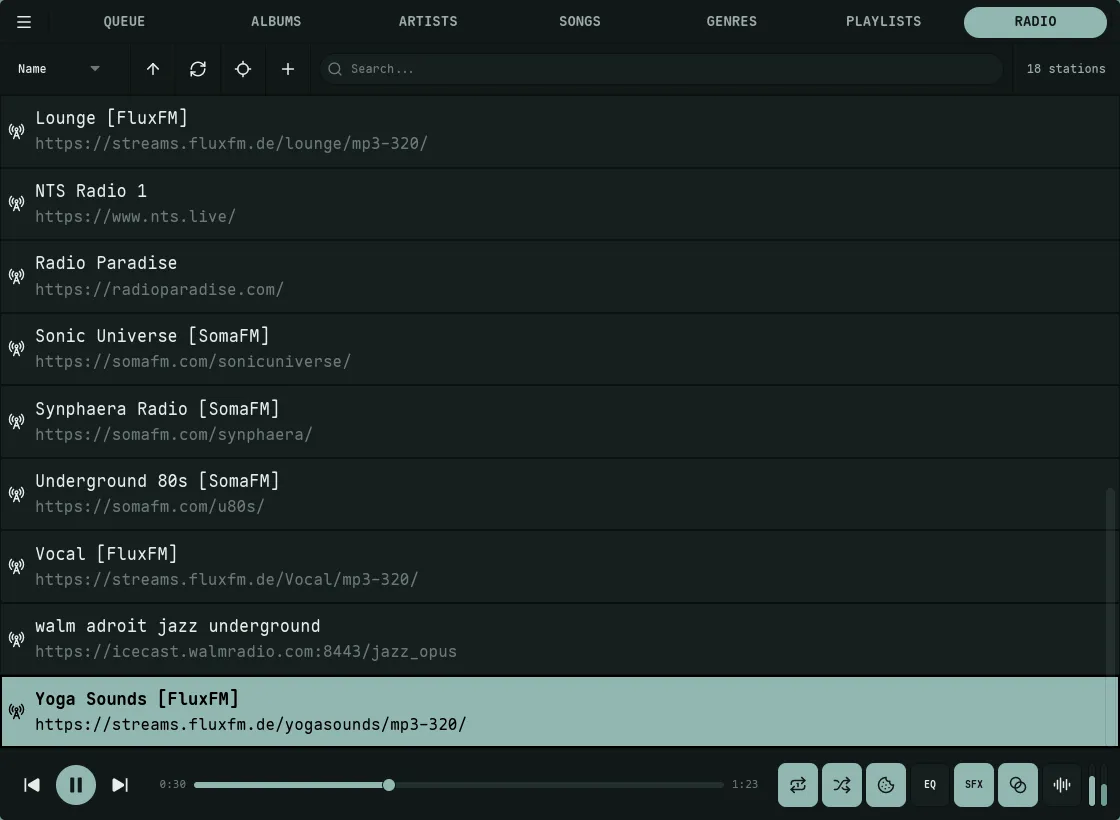Skip to the previous track
Screen dimensions: 1120x820
click(31, 785)
